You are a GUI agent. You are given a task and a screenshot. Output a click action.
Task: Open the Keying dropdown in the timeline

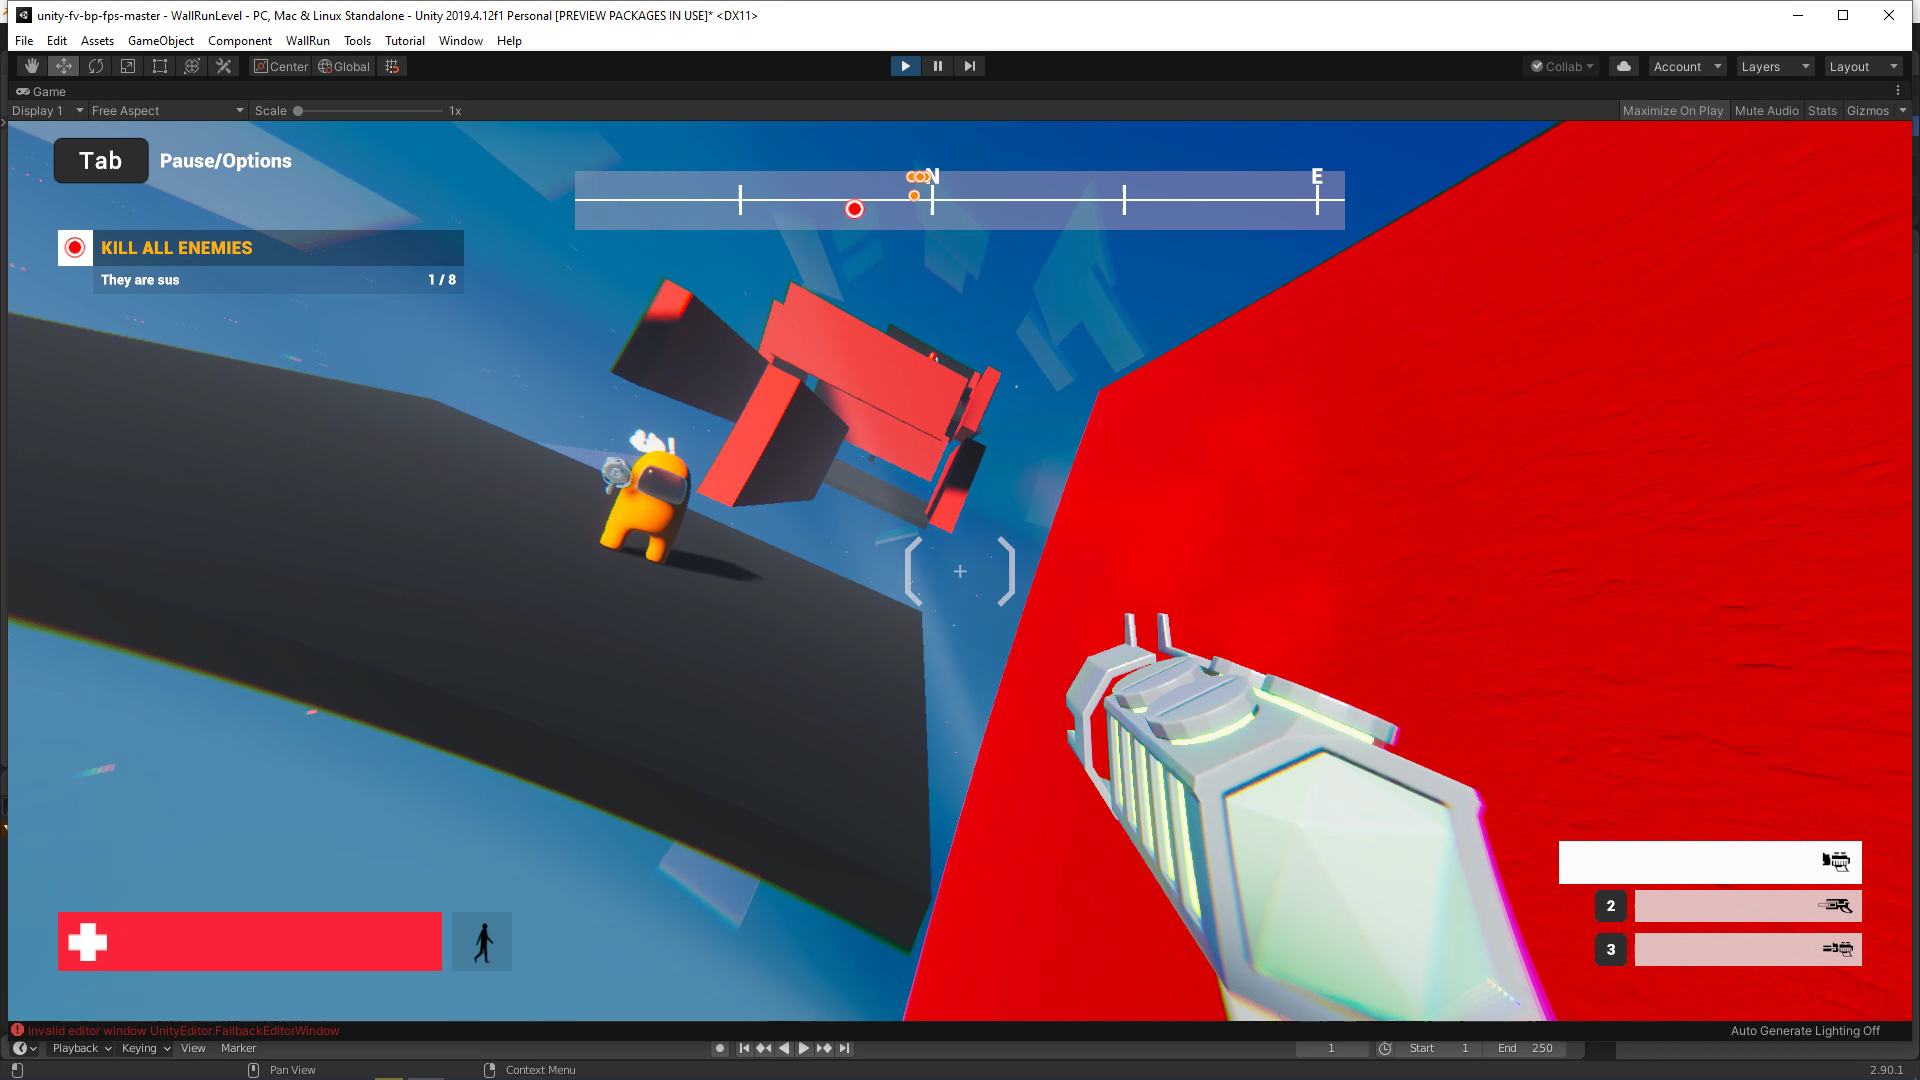tap(146, 1048)
